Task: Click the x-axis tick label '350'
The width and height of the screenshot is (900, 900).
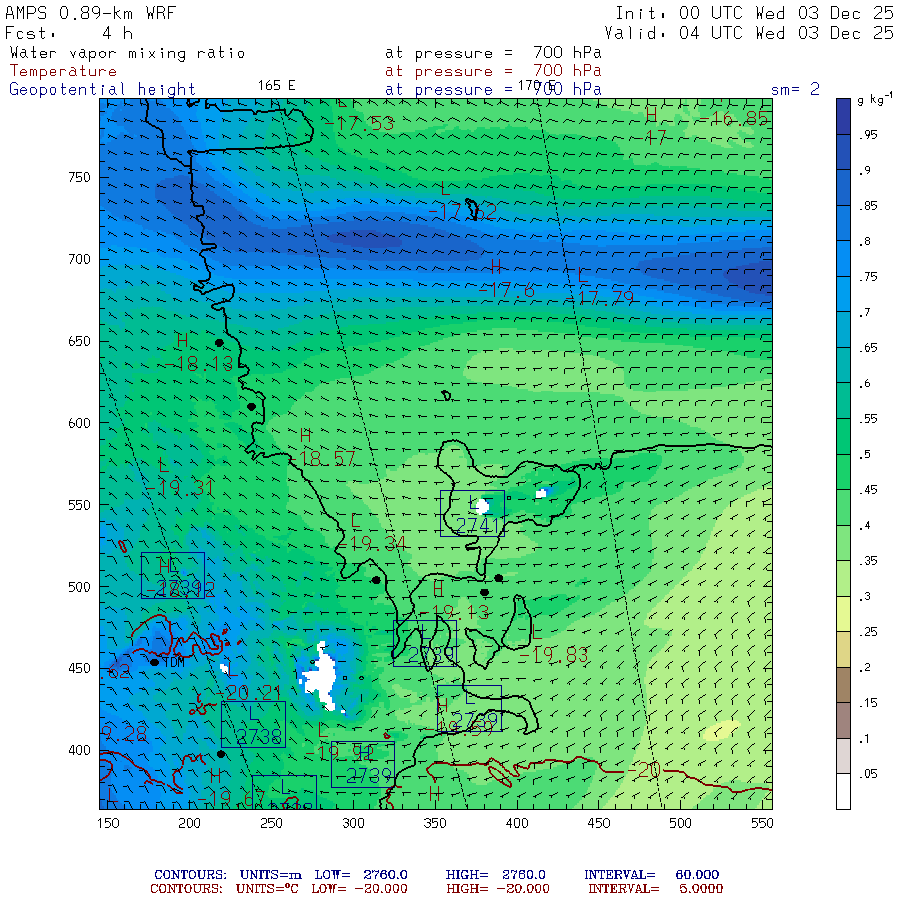Action: pos(435,824)
